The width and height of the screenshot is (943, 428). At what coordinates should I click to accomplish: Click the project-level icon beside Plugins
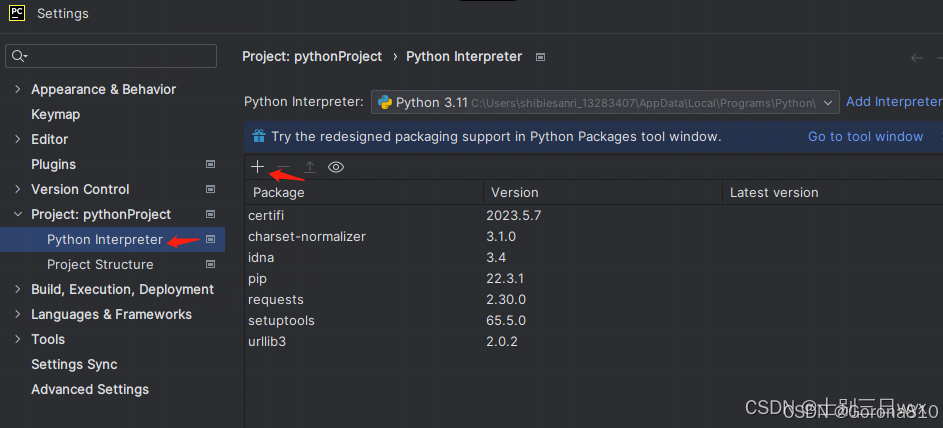click(x=210, y=164)
